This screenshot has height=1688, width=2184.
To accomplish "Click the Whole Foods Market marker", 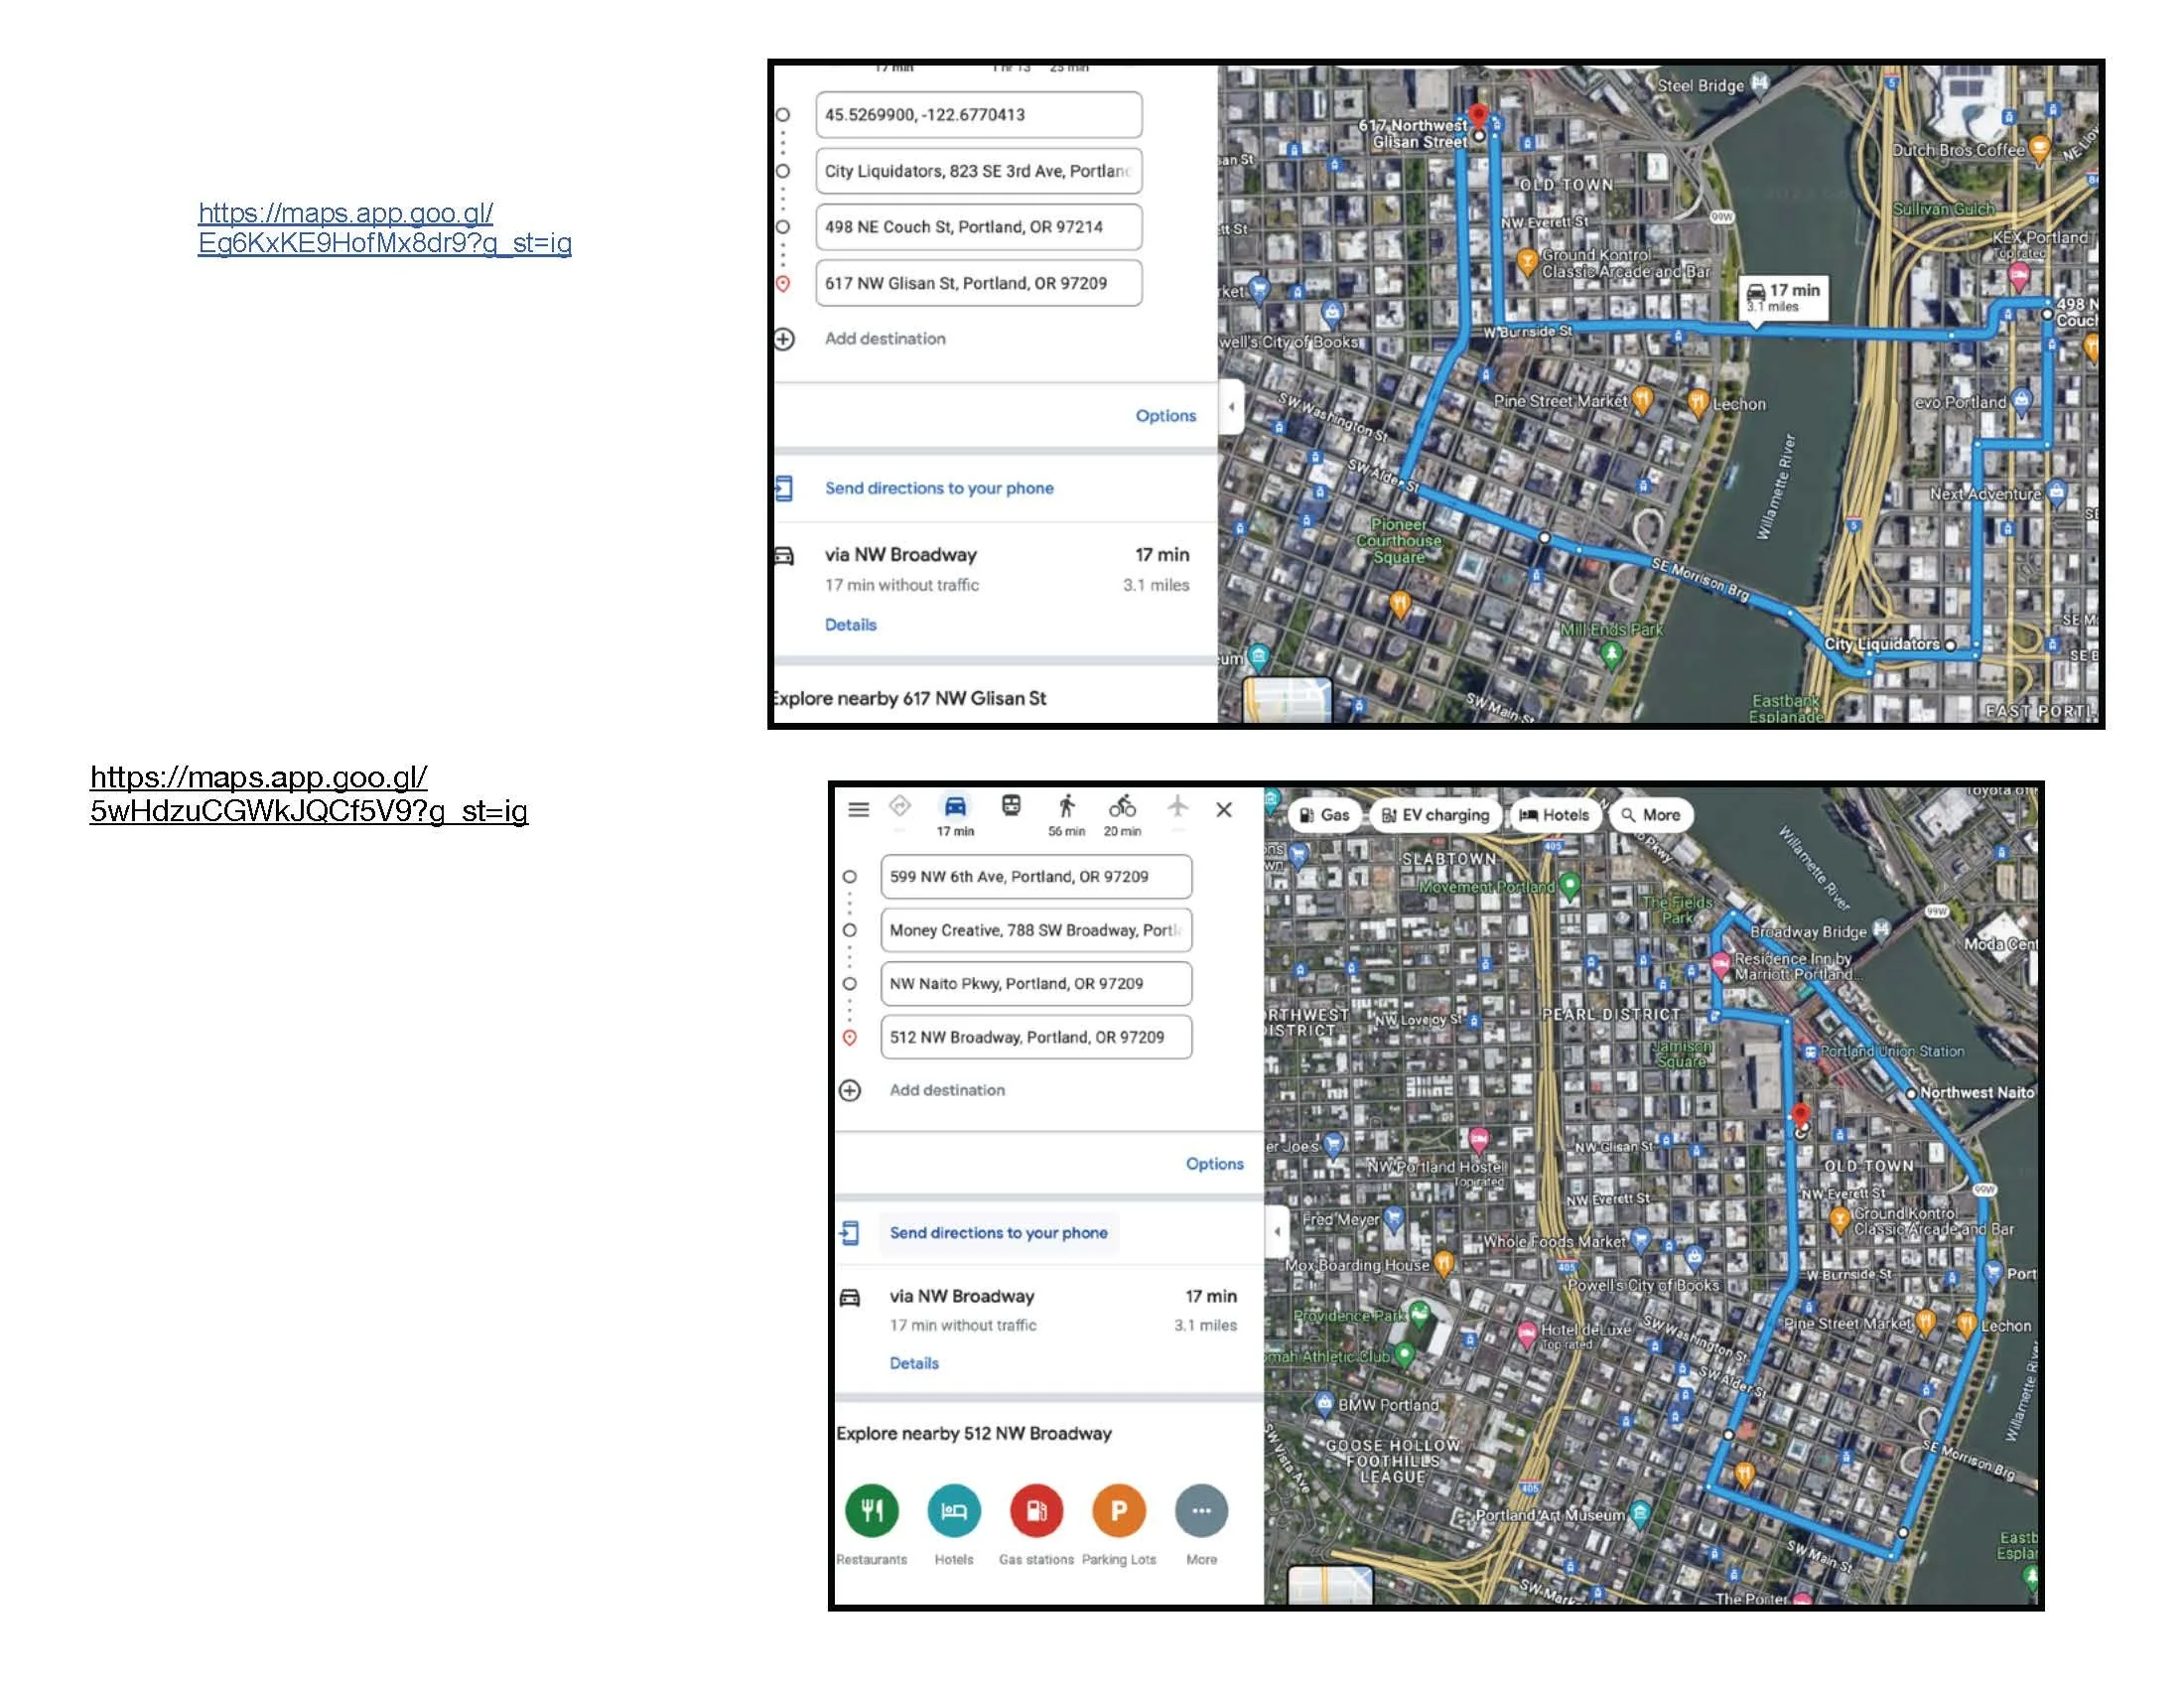I will (x=1640, y=1241).
